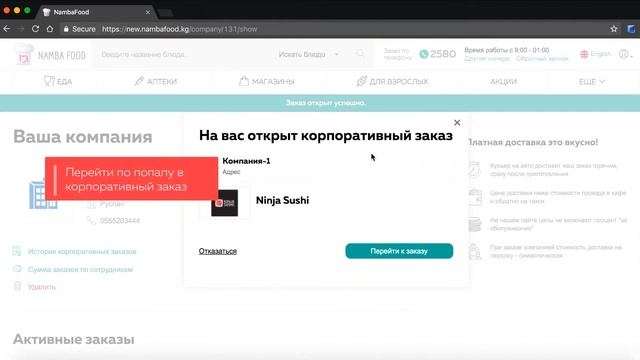The image size is (640, 360).
Task: Open 'Другие номера' link
Action: tap(487, 59)
